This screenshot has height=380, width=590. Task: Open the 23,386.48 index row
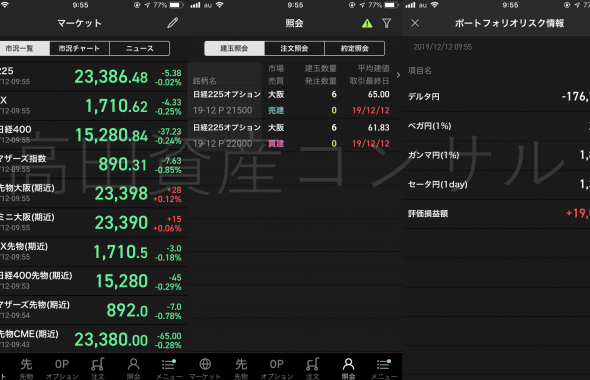tap(93, 77)
